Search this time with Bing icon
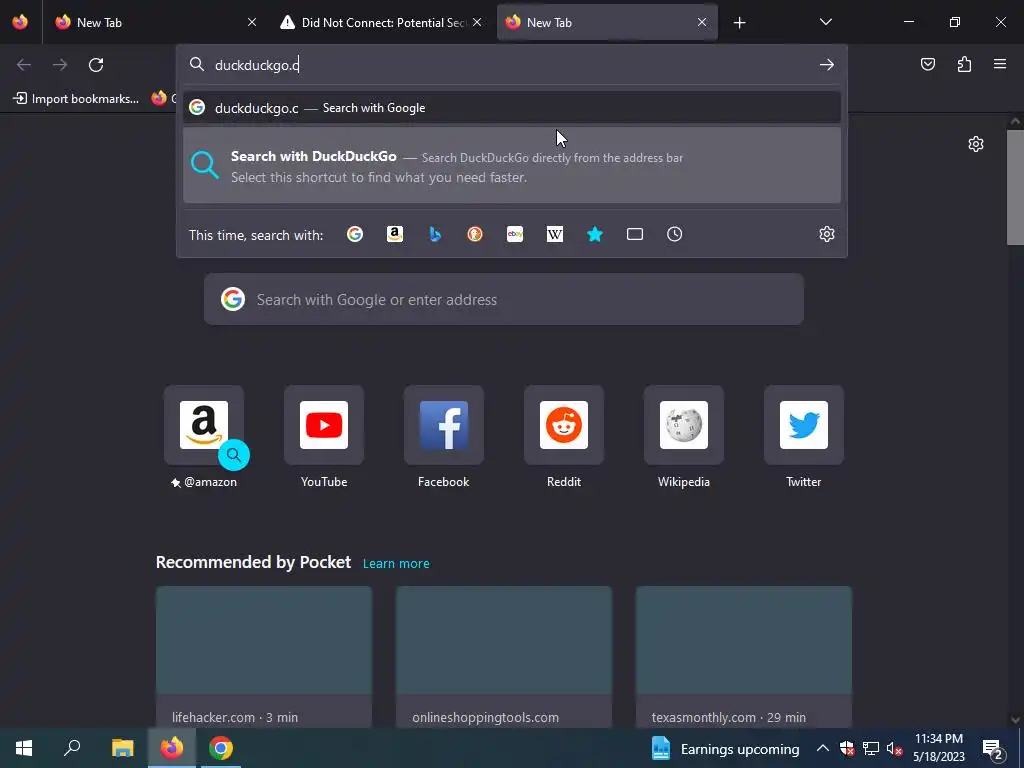This screenshot has width=1024, height=768. click(435, 234)
